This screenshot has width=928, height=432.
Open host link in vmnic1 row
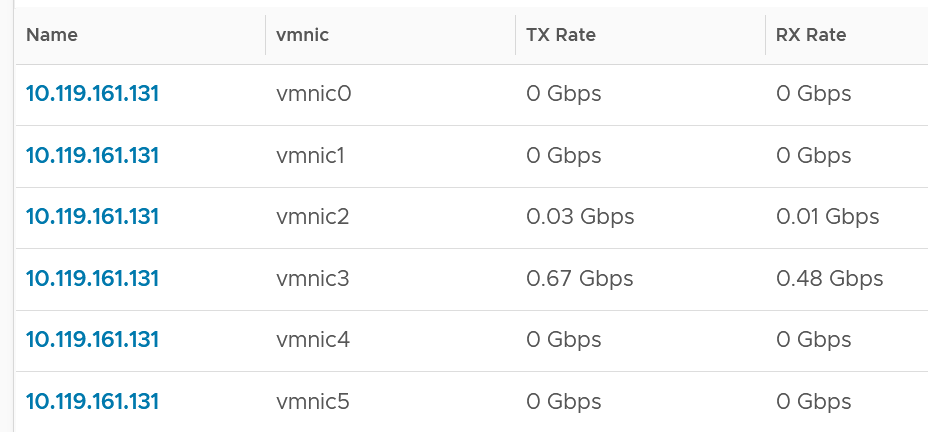92,156
